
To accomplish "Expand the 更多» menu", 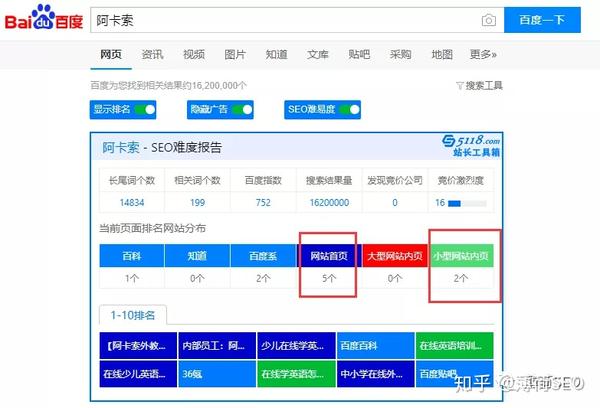I will pyautogui.click(x=483, y=54).
